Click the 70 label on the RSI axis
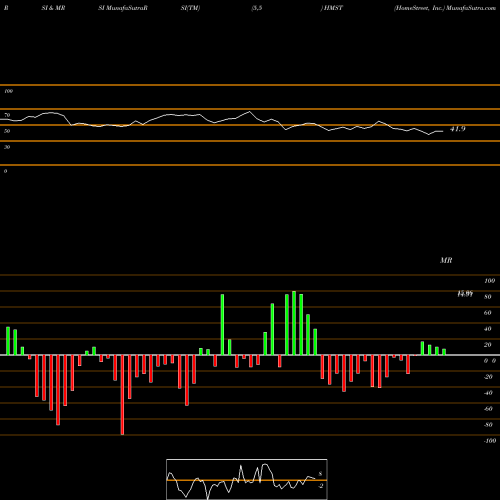Screen dimensions: 500x500 (7, 115)
